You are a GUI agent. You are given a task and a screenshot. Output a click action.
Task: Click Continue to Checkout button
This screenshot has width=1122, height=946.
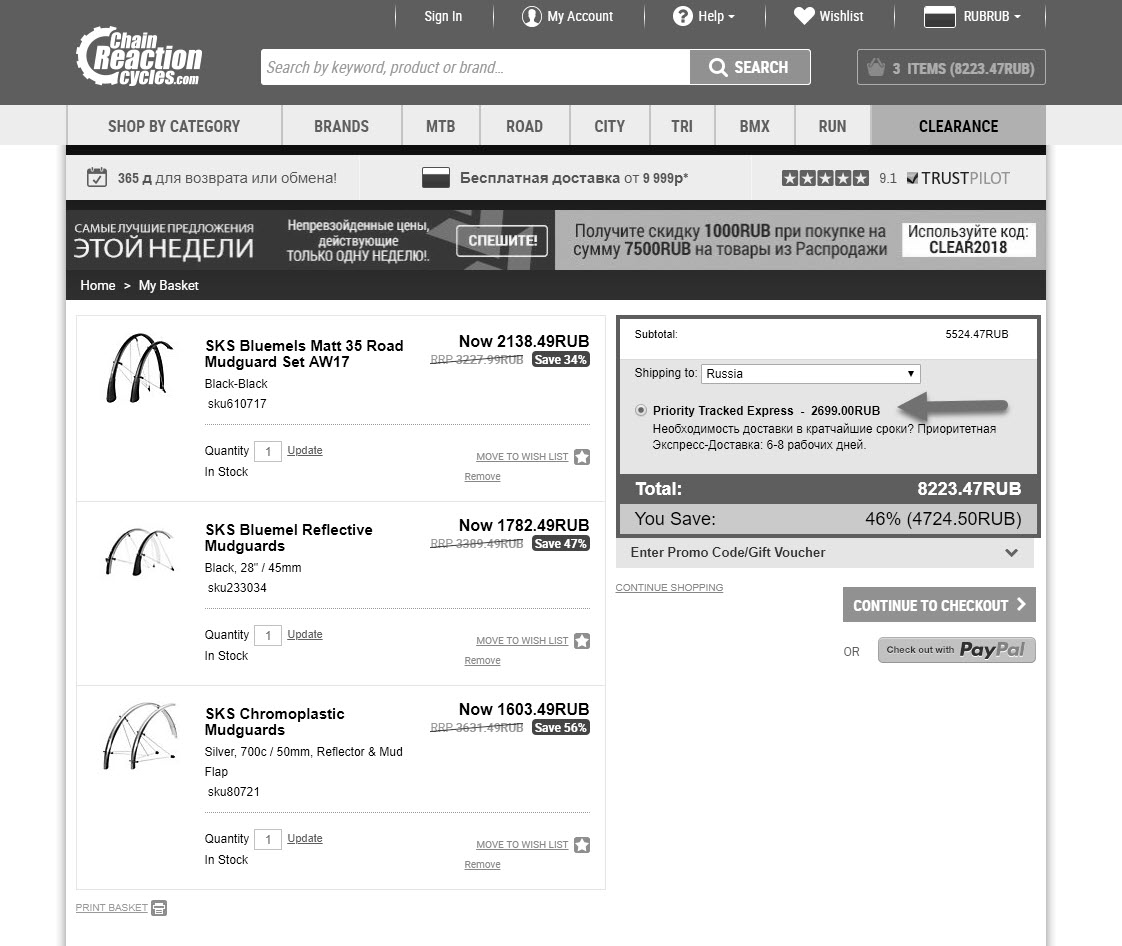939,605
